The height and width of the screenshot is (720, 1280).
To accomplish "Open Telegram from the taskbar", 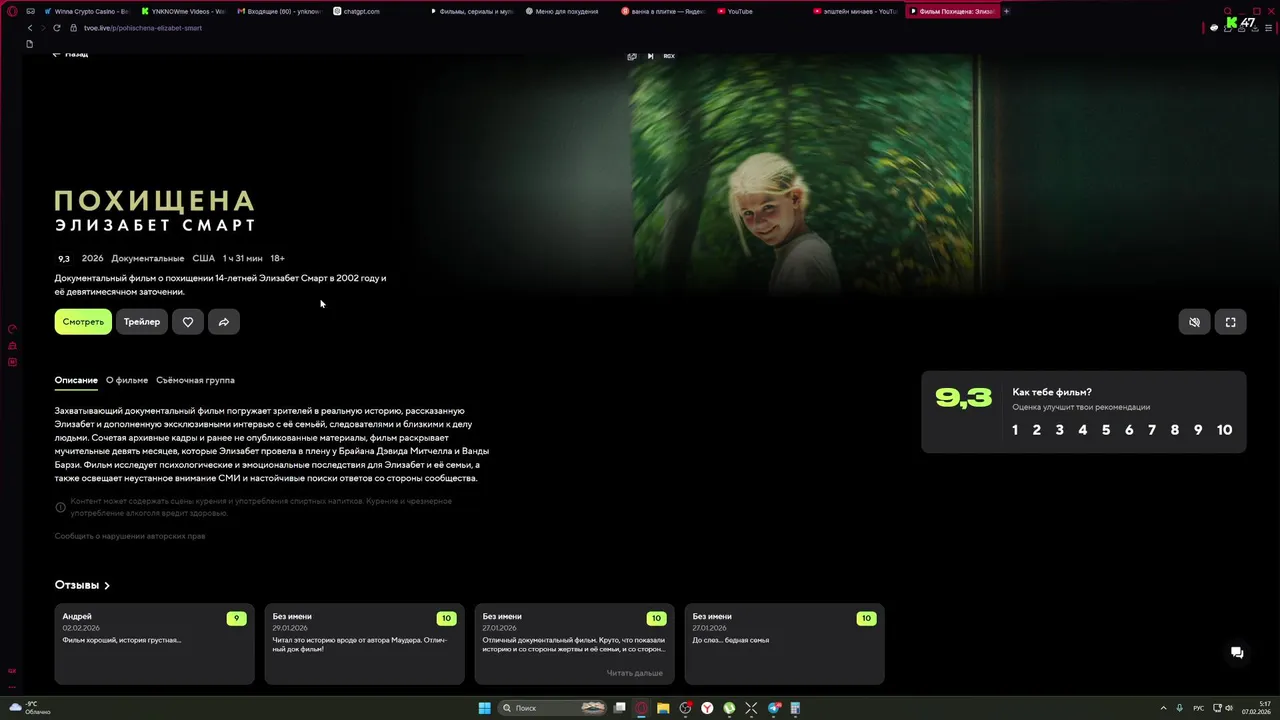I will 774,708.
